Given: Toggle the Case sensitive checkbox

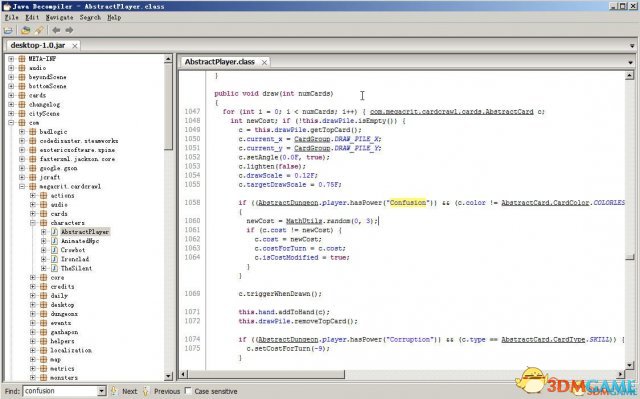Looking at the screenshot, I should pos(188,390).
